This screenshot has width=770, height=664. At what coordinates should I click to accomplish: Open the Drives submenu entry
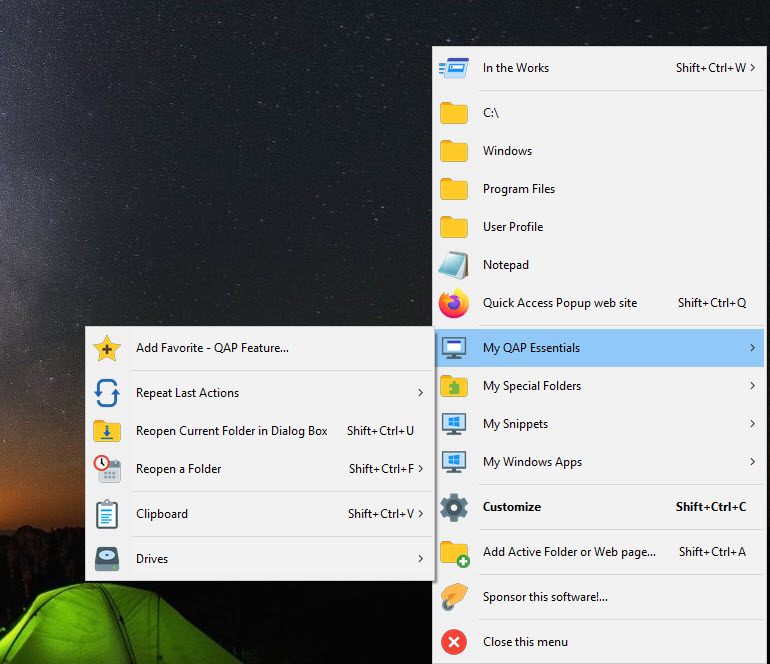[260, 559]
